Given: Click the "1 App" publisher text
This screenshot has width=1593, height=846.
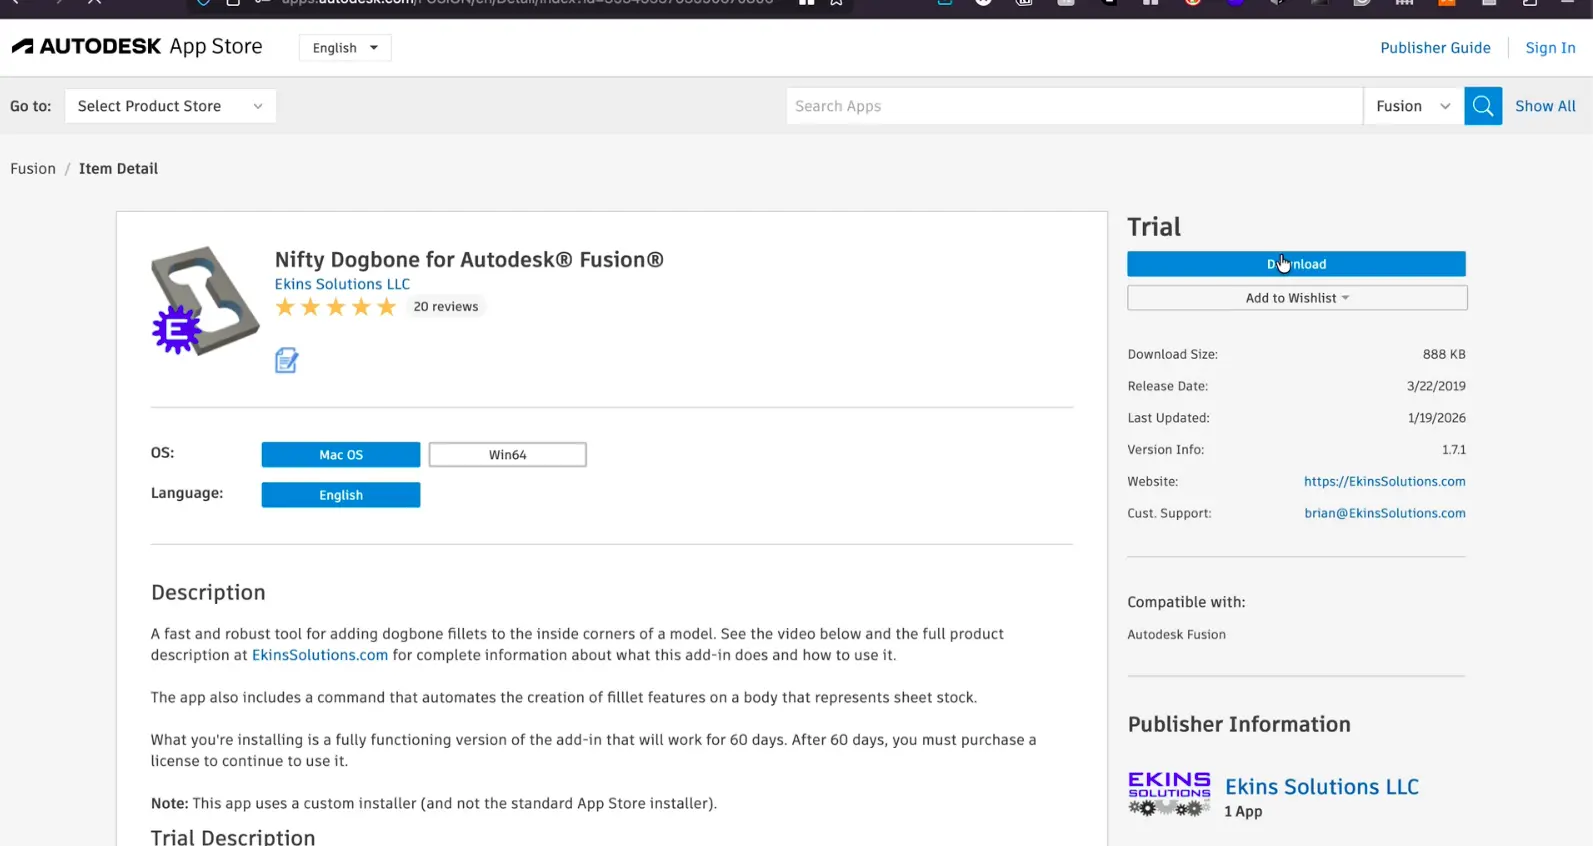Looking at the screenshot, I should click(x=1243, y=812).
